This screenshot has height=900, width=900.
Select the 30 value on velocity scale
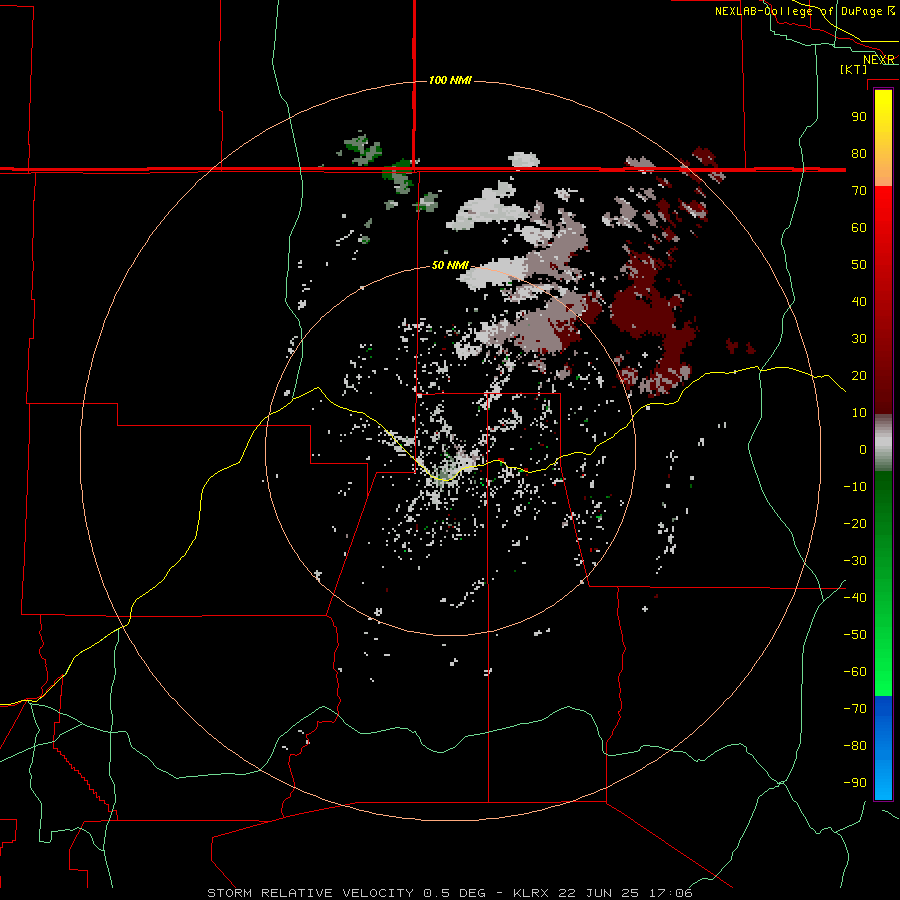point(859,339)
